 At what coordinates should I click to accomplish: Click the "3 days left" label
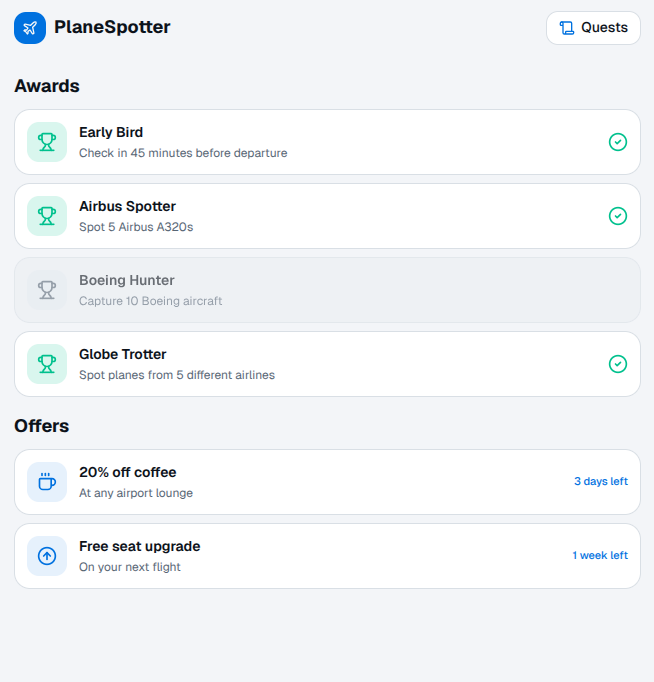point(600,482)
